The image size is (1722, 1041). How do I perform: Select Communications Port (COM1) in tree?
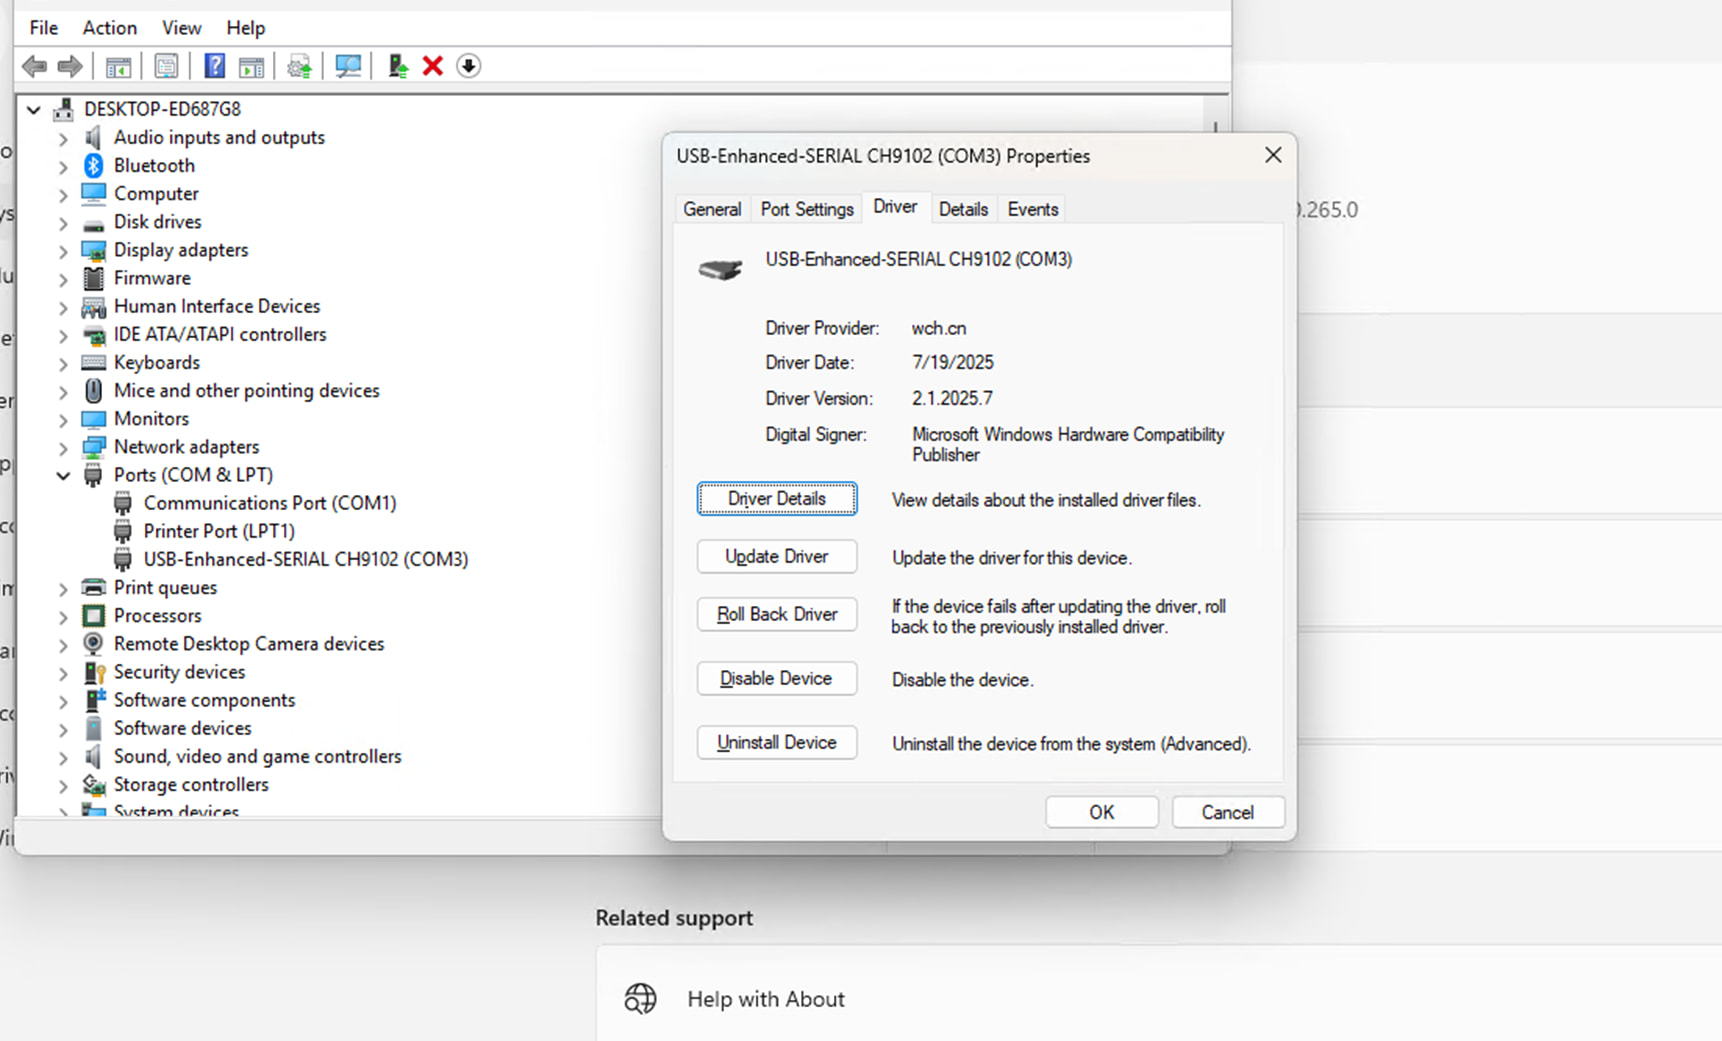(x=269, y=503)
